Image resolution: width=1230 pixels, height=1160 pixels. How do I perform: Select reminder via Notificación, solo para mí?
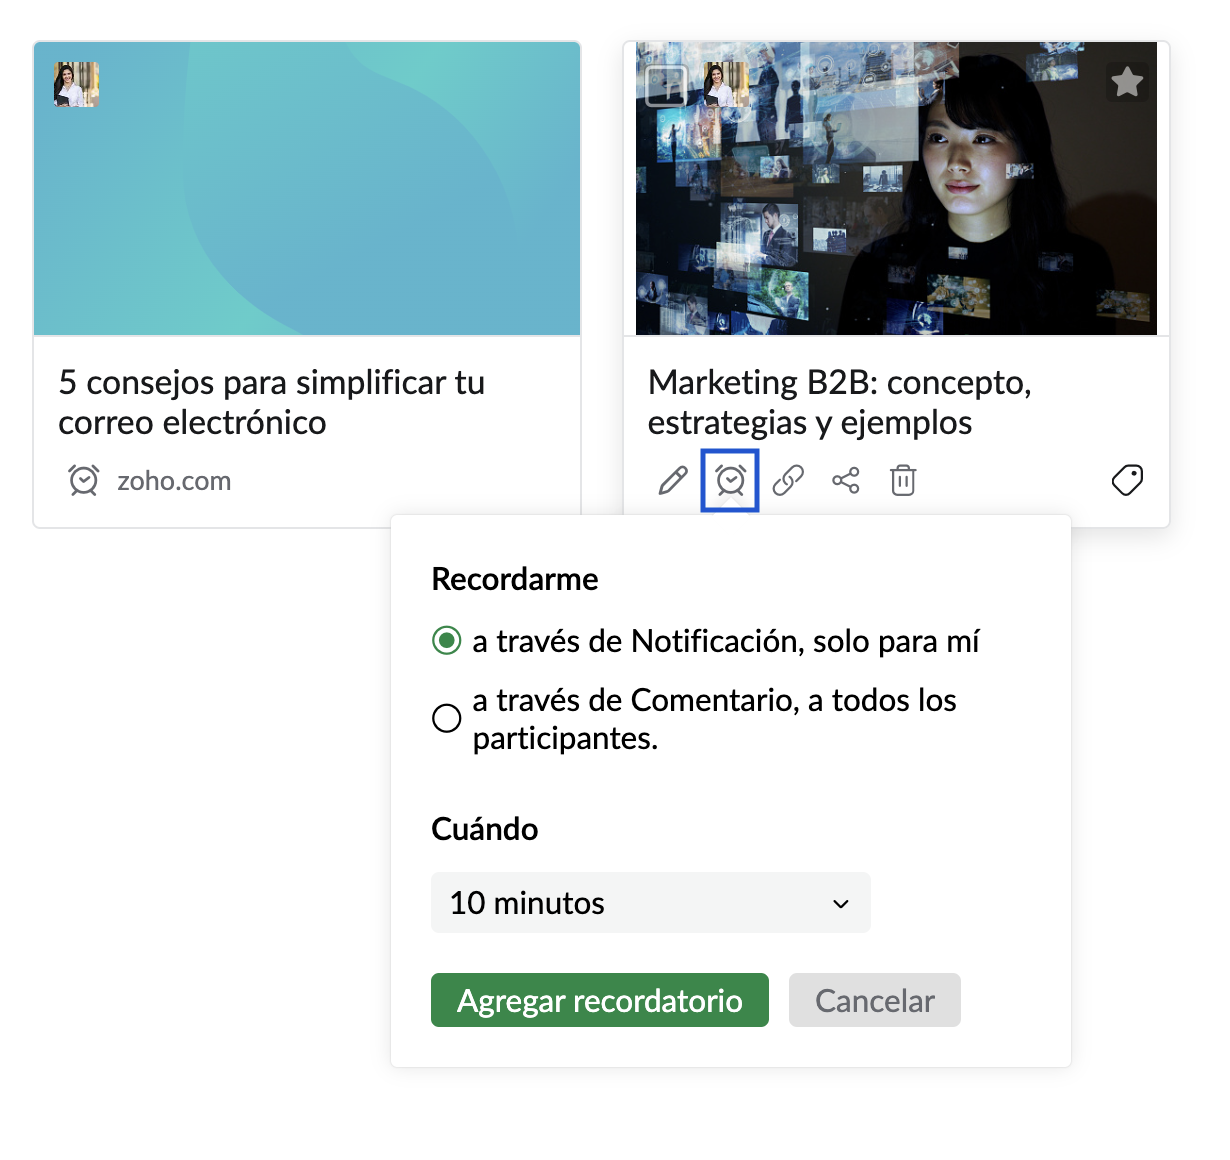447,640
